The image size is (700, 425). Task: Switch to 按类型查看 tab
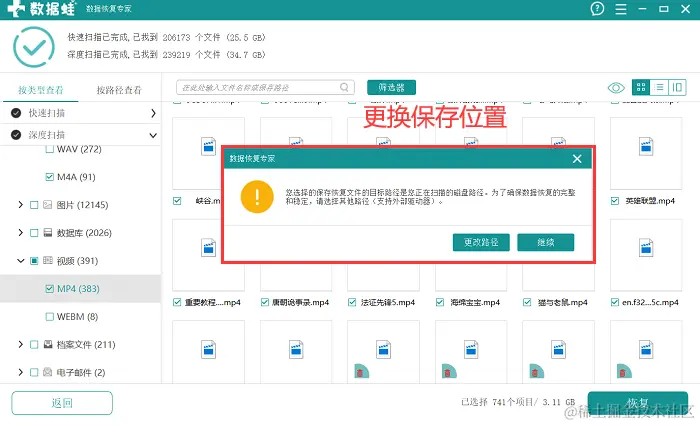click(41, 90)
